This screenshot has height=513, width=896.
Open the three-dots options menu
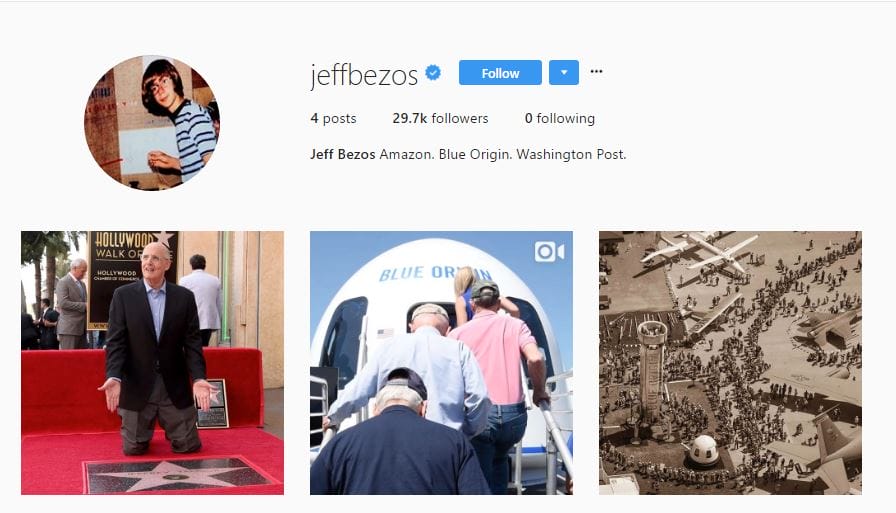pos(596,71)
